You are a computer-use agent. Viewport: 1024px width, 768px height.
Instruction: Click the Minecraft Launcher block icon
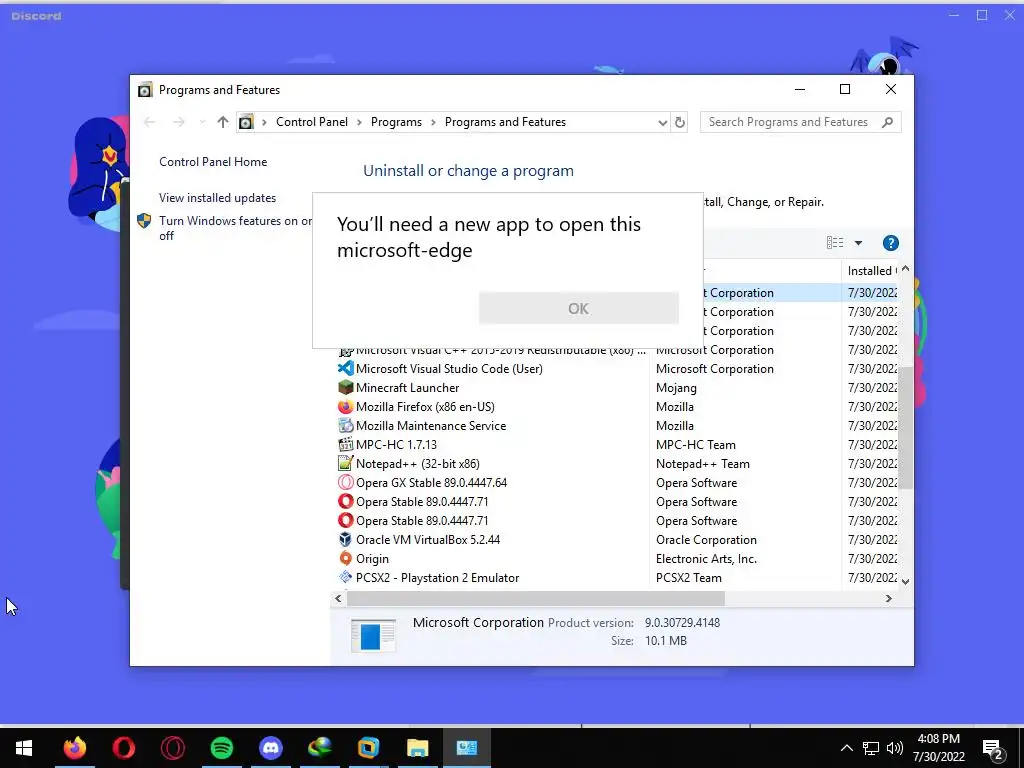345,387
